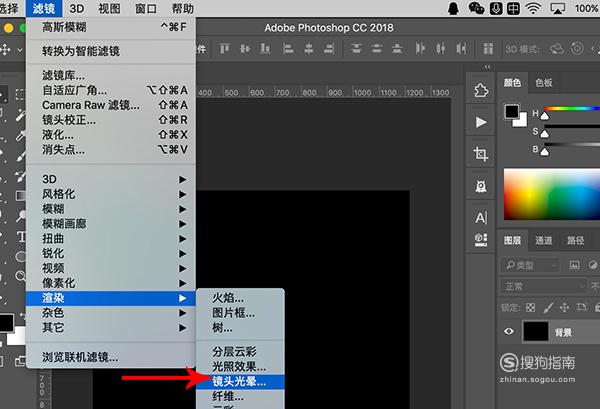
Task: Click distribute vertical centers icon
Action: click(x=377, y=49)
